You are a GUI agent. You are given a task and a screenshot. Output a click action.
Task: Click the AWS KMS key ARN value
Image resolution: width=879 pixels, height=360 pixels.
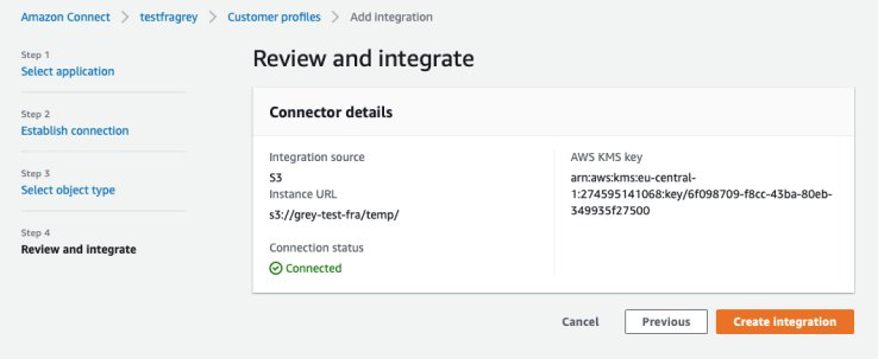tap(701, 195)
